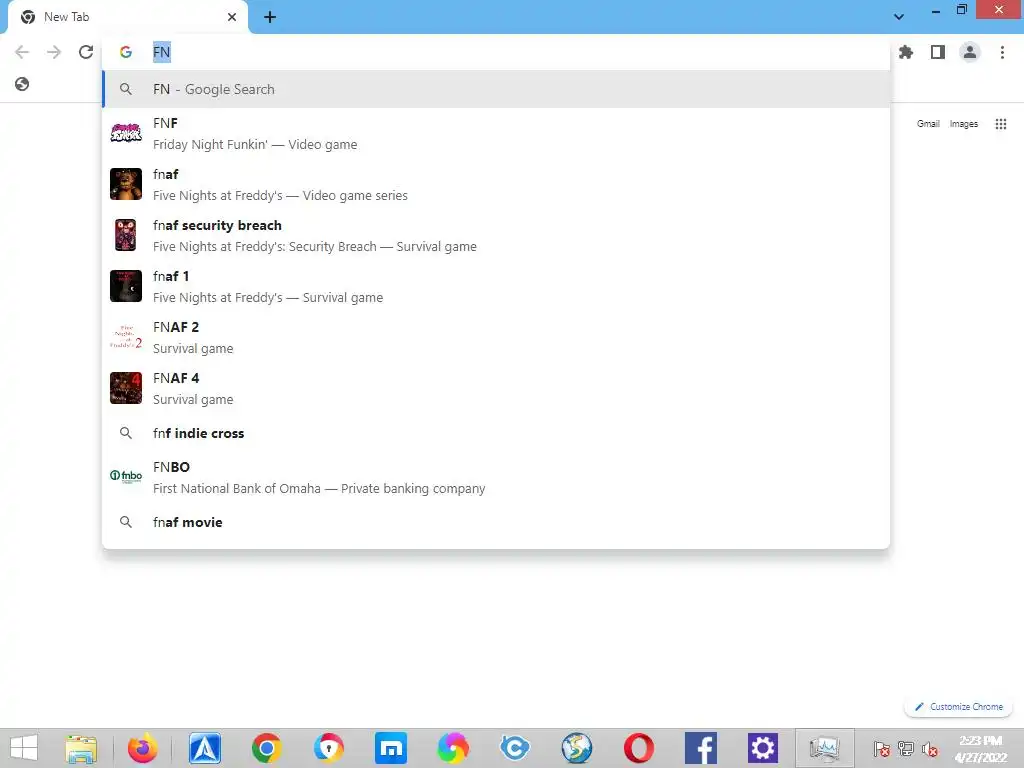Close the New Tab tab
Image resolution: width=1024 pixels, height=768 pixels.
point(232,17)
